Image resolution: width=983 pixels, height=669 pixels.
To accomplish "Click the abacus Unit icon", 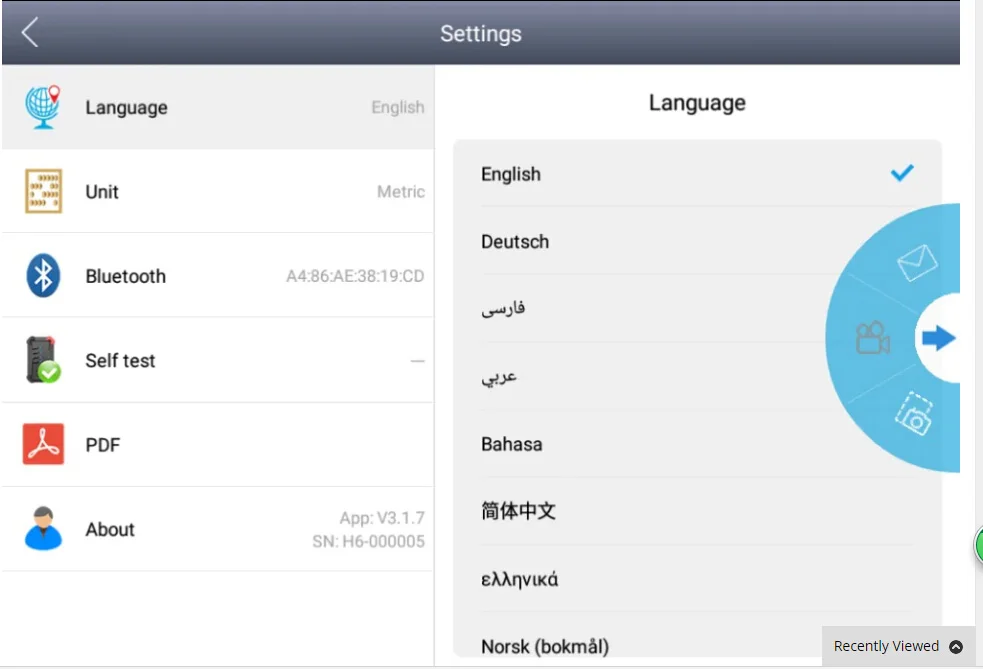I will [x=43, y=191].
